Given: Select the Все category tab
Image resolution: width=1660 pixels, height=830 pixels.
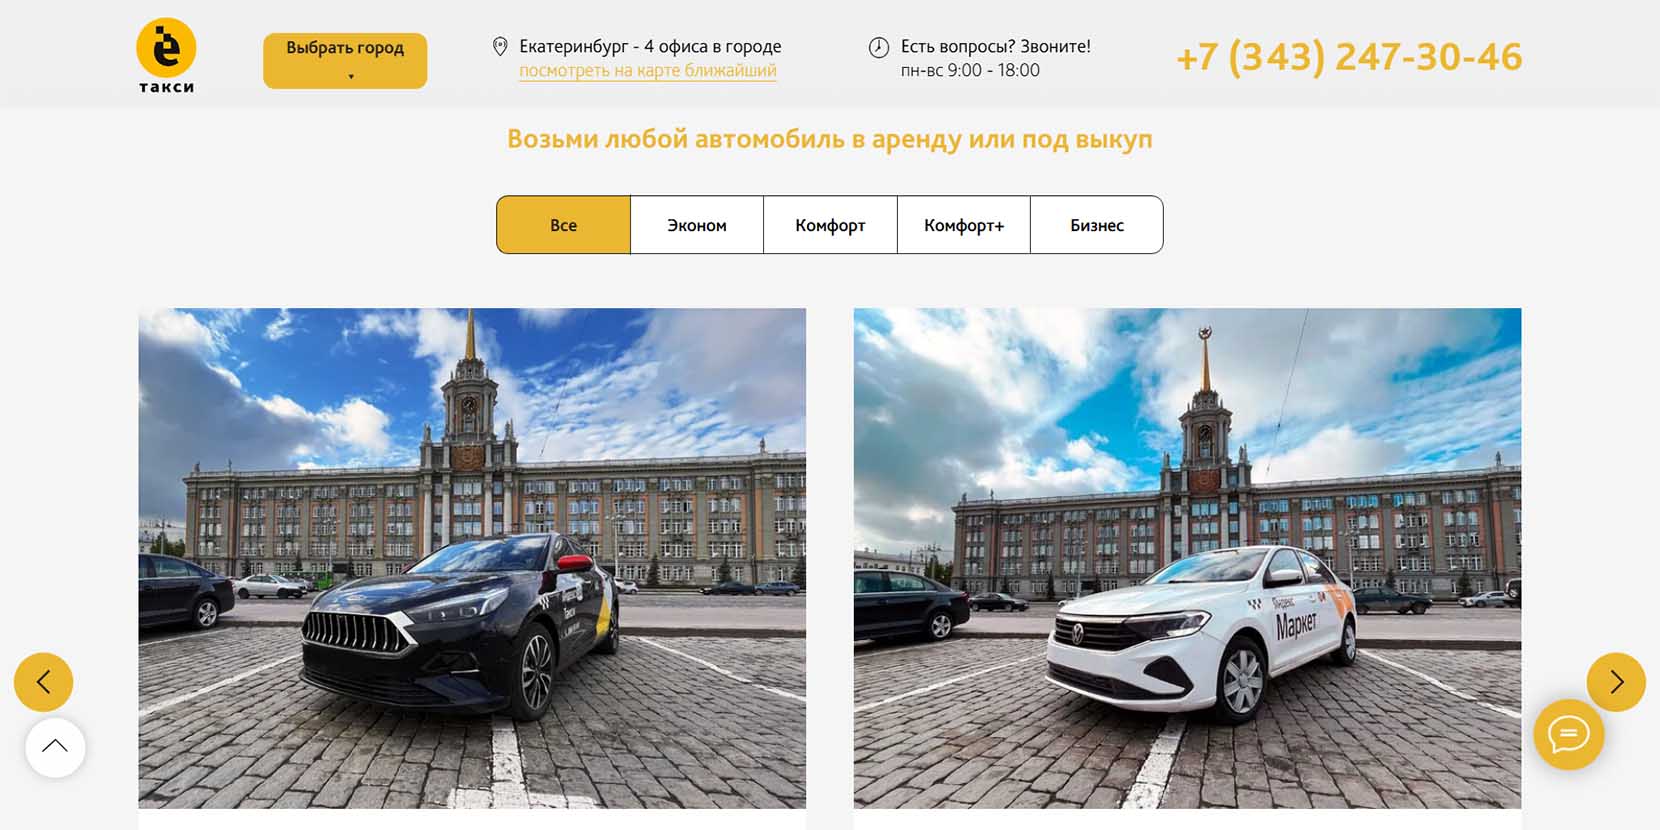Looking at the screenshot, I should pos(563,225).
